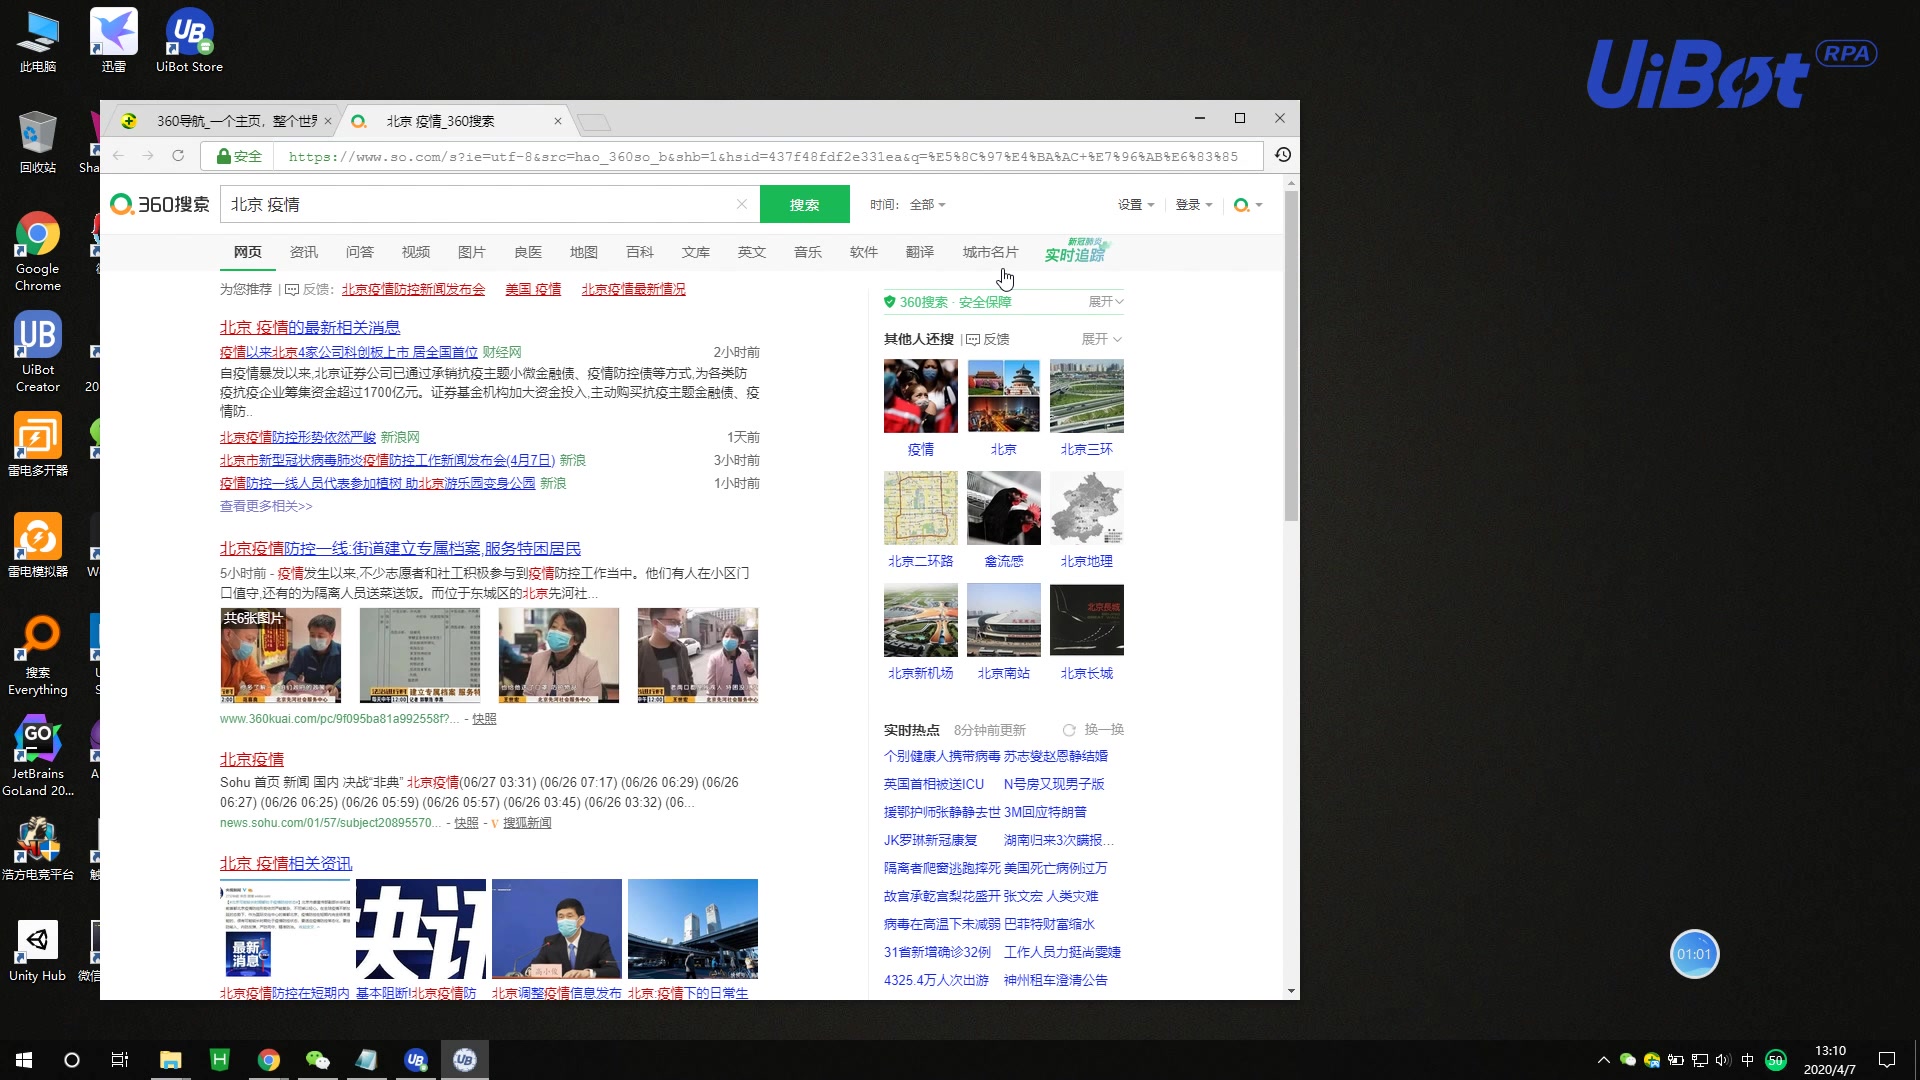Open the 设置 settings dropdown
The height and width of the screenshot is (1080, 1920).
(1135, 204)
